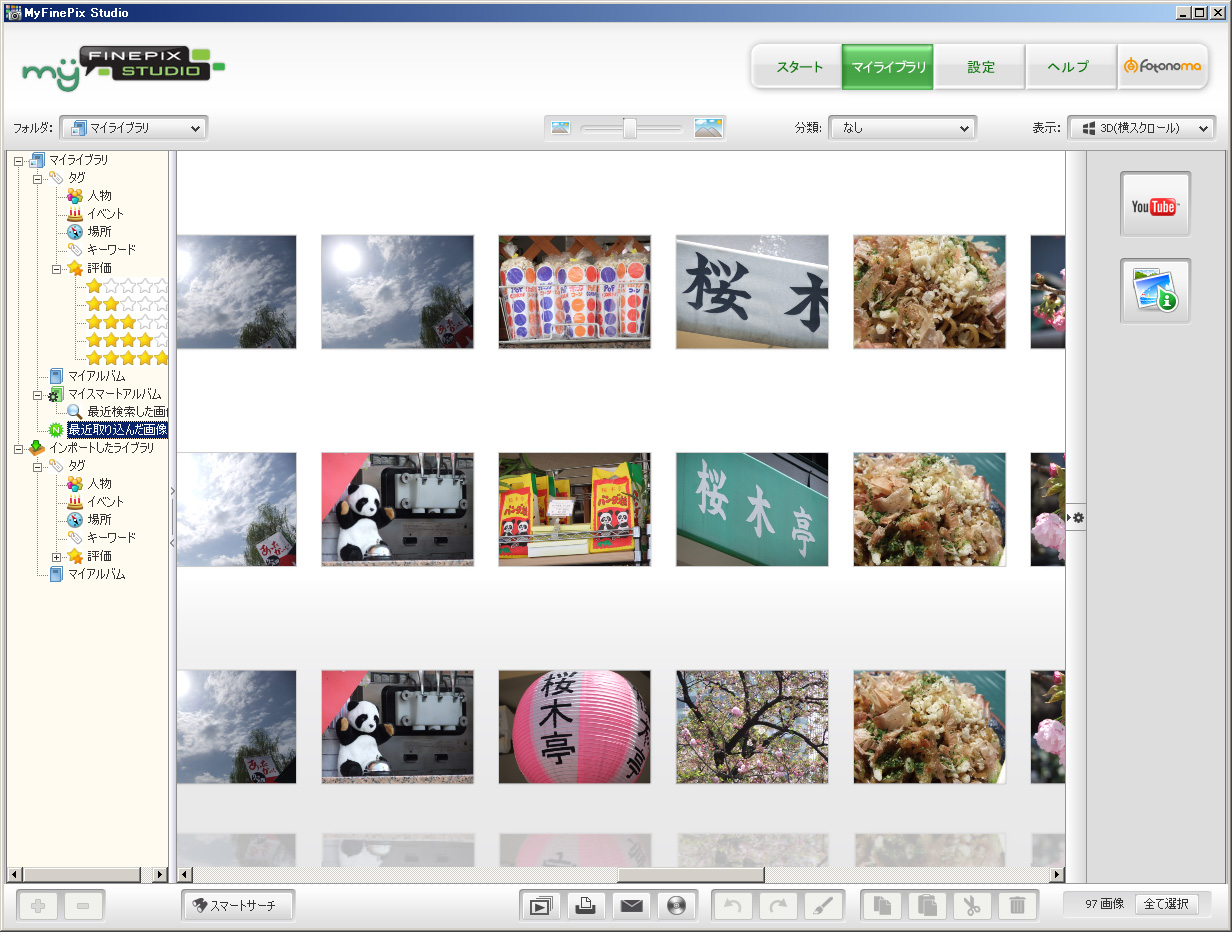
Task: Click the burn to disc icon
Action: pos(677,906)
